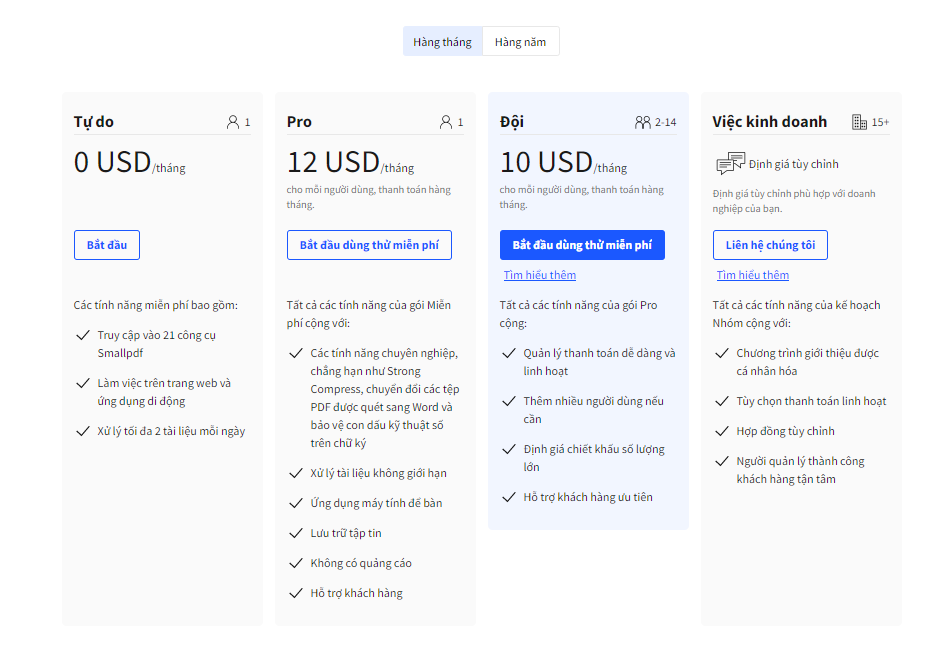Click the Lưu trữ tập tin feature text

coord(346,533)
